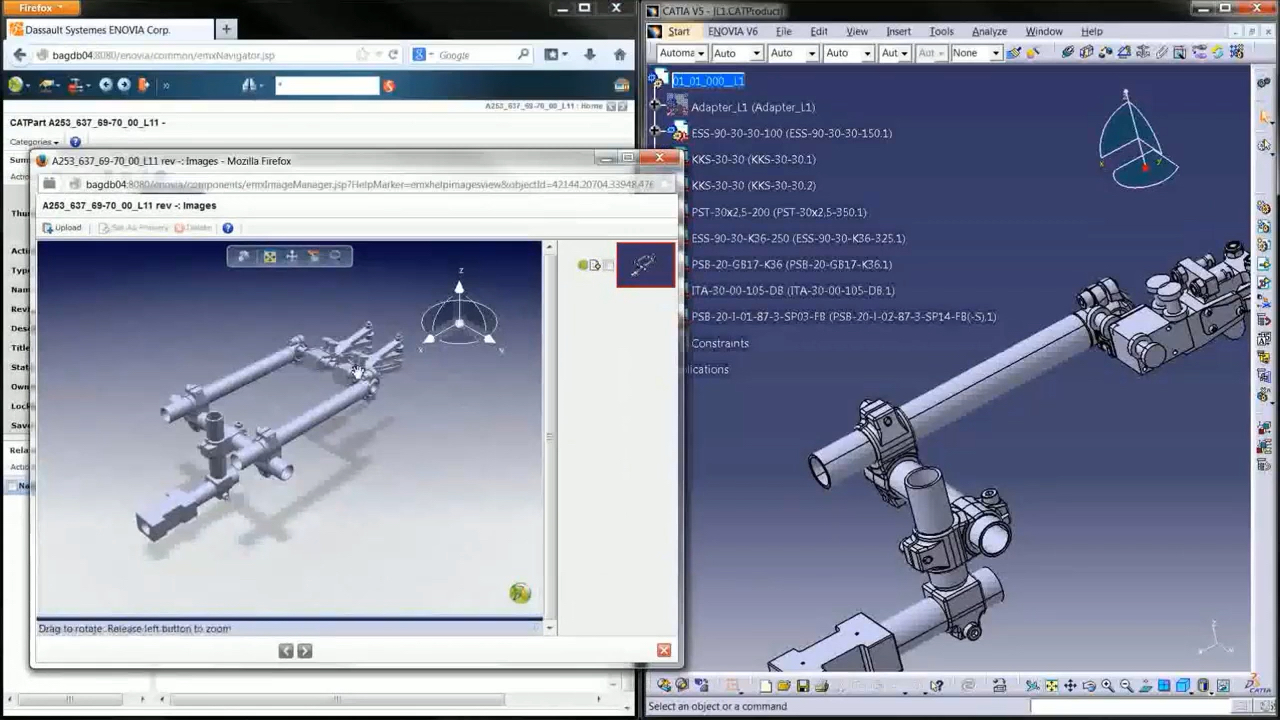Choose the Rotate tool in CATIA bottom toolbar
The image size is (1280, 720).
click(x=1089, y=685)
